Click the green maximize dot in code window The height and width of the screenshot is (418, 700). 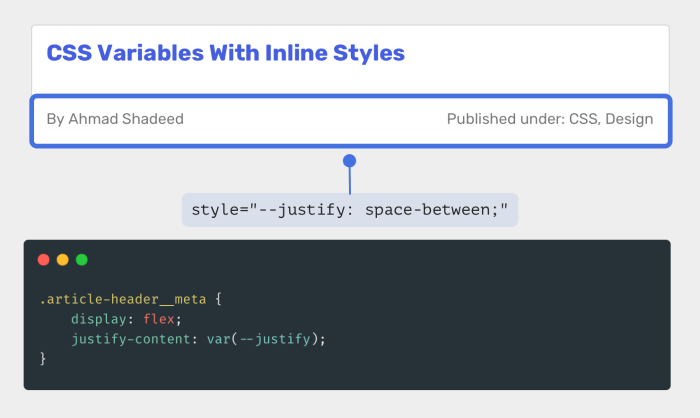[82, 260]
